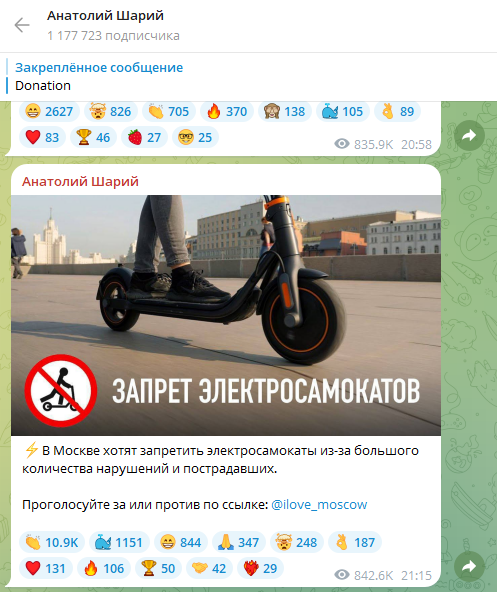497x592 pixels.
Task: Select the praying hands reaction 347
Action: pyautogui.click(x=239, y=543)
